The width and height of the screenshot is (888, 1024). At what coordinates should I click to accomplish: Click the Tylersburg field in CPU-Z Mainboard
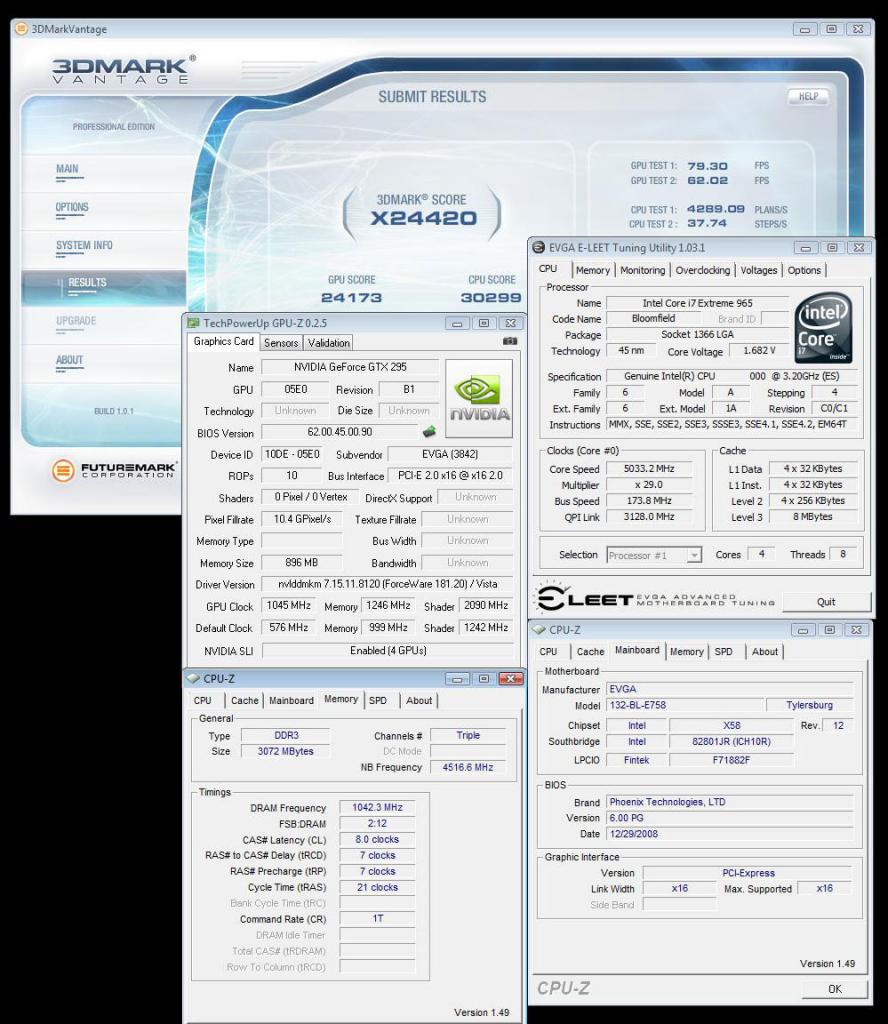tap(810, 705)
